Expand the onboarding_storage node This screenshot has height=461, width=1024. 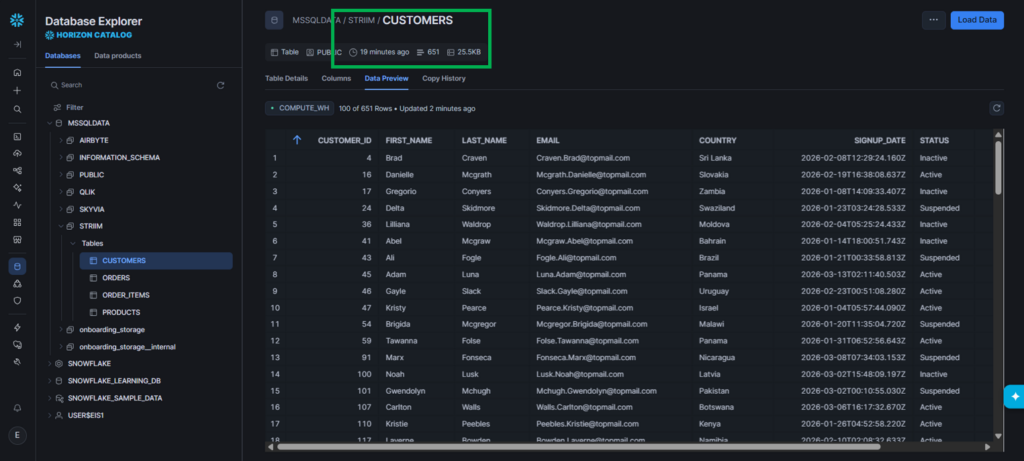61,329
